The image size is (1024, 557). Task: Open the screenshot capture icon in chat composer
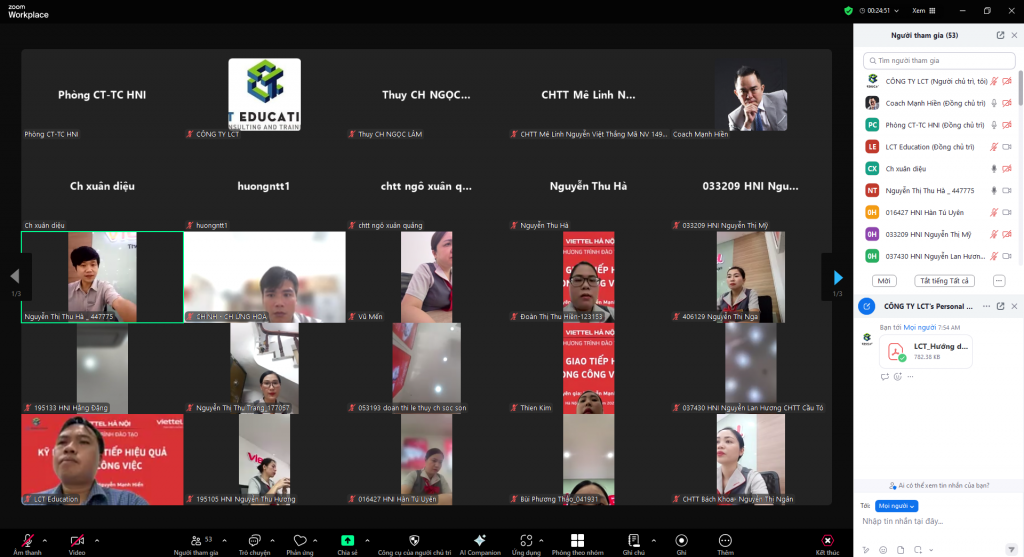click(918, 550)
